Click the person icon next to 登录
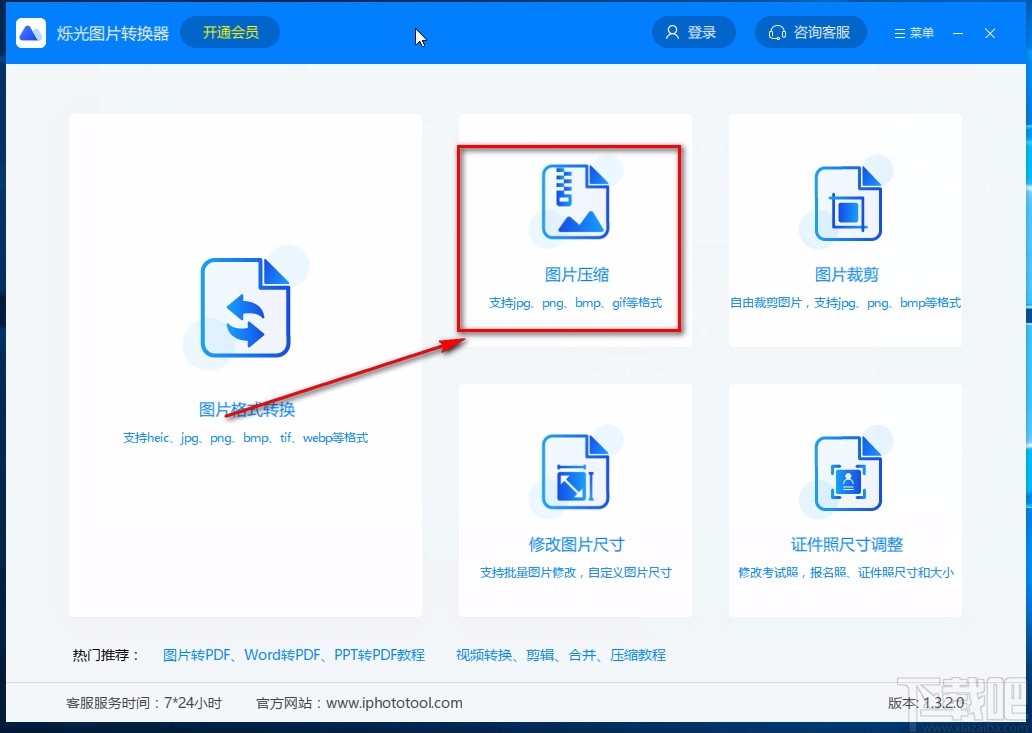The width and height of the screenshot is (1032, 733). [671, 31]
